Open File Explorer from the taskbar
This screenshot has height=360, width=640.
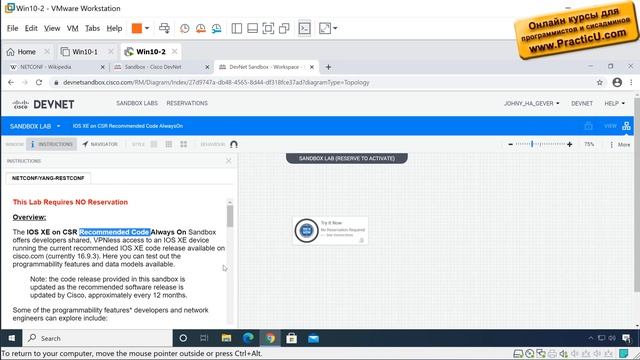[x=226, y=338]
